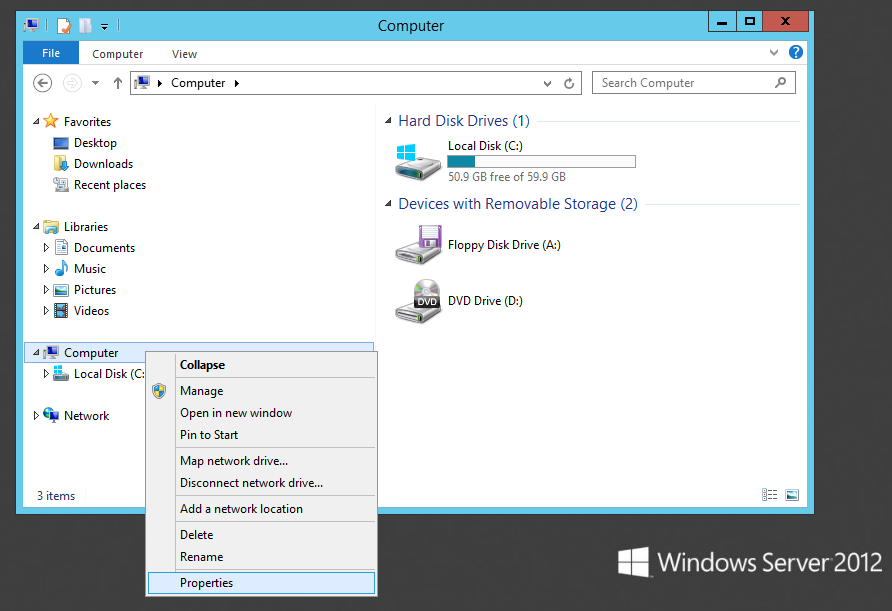892x611 pixels.
Task: Select the Music library
Action: coord(90,269)
